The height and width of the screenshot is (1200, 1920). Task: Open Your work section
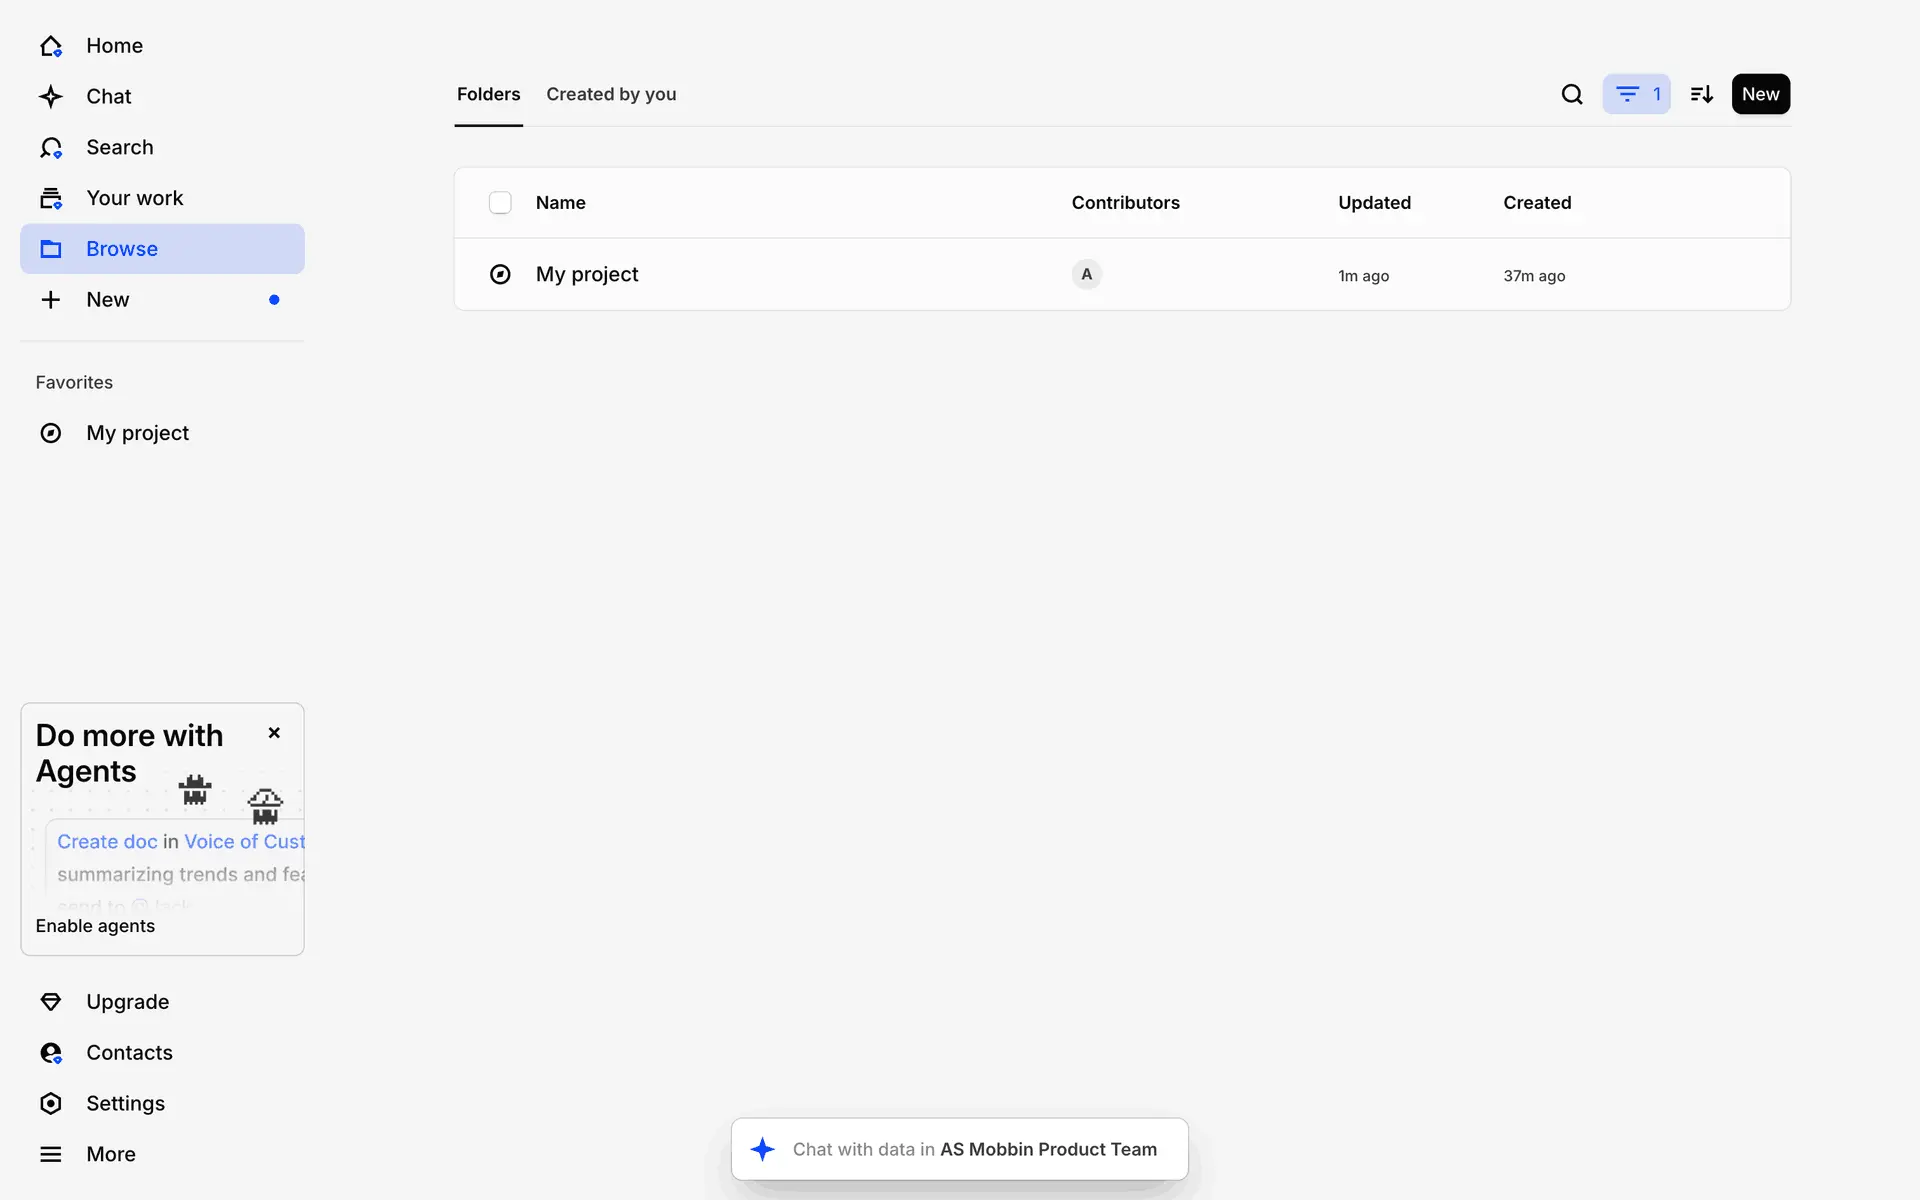(134, 198)
